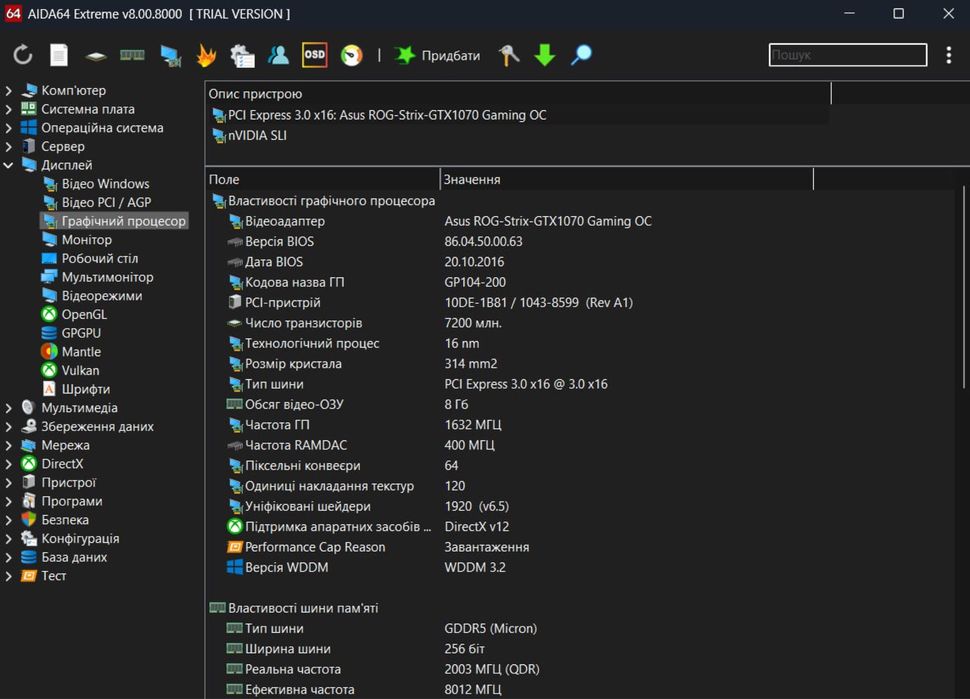Click the Придбати purchase button

(x=437, y=55)
